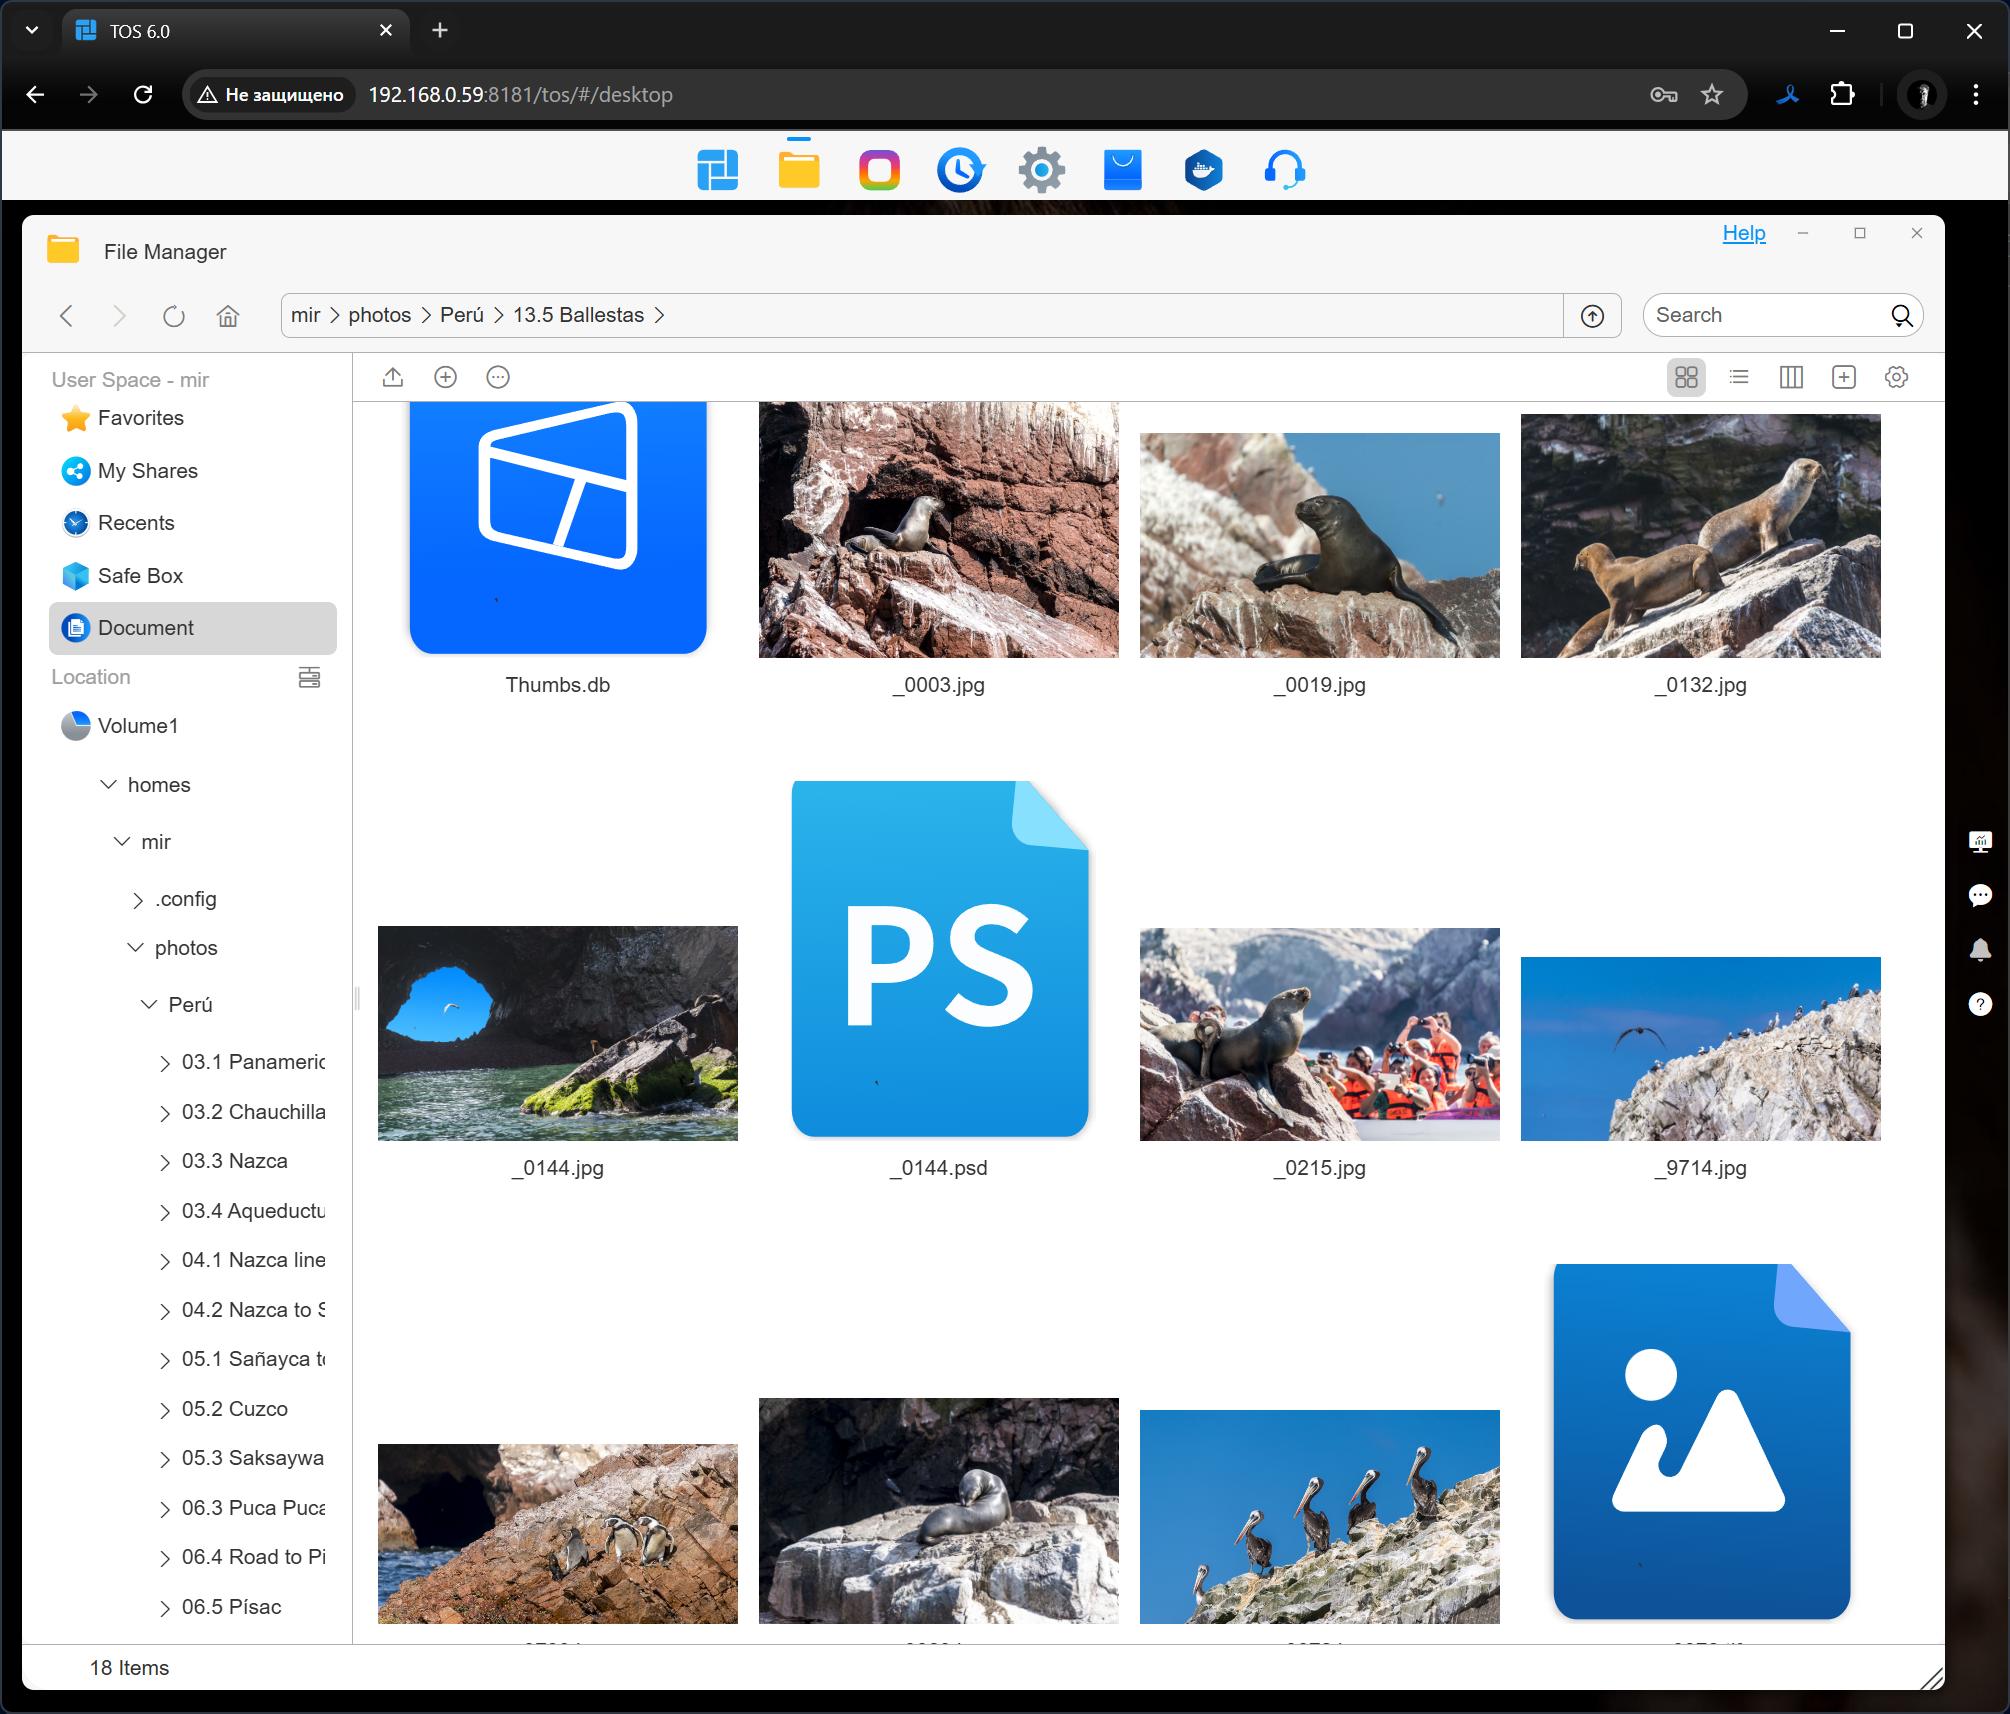Expand the 03.3 Nazca folder
Image resolution: width=2010 pixels, height=1714 pixels.
tap(165, 1162)
